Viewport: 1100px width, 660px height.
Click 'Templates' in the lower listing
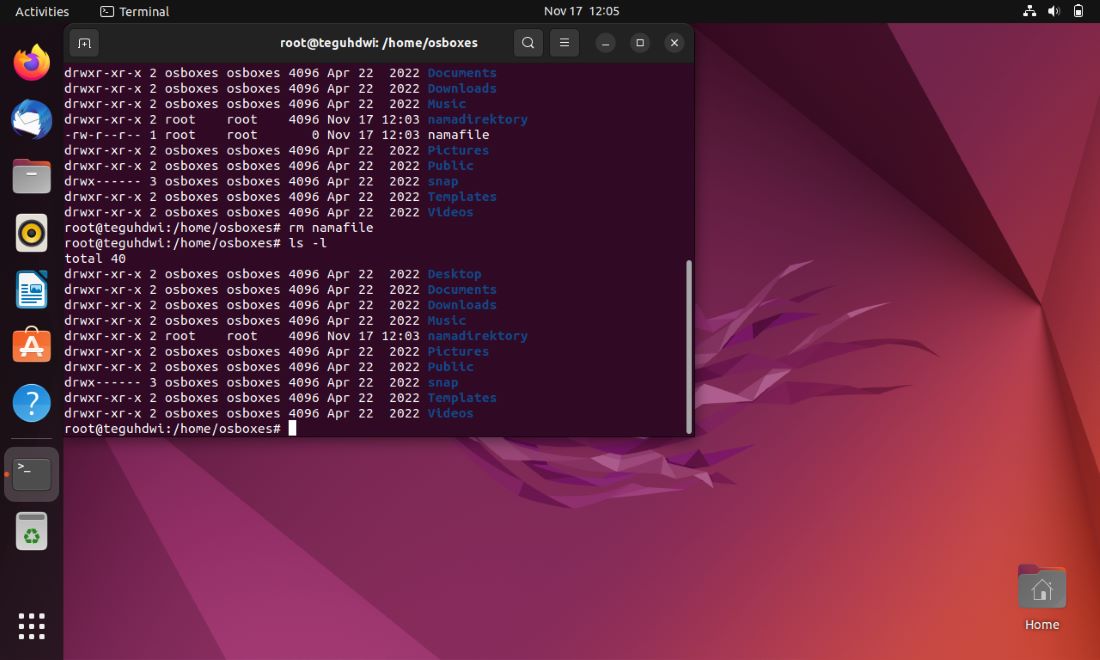[462, 398]
